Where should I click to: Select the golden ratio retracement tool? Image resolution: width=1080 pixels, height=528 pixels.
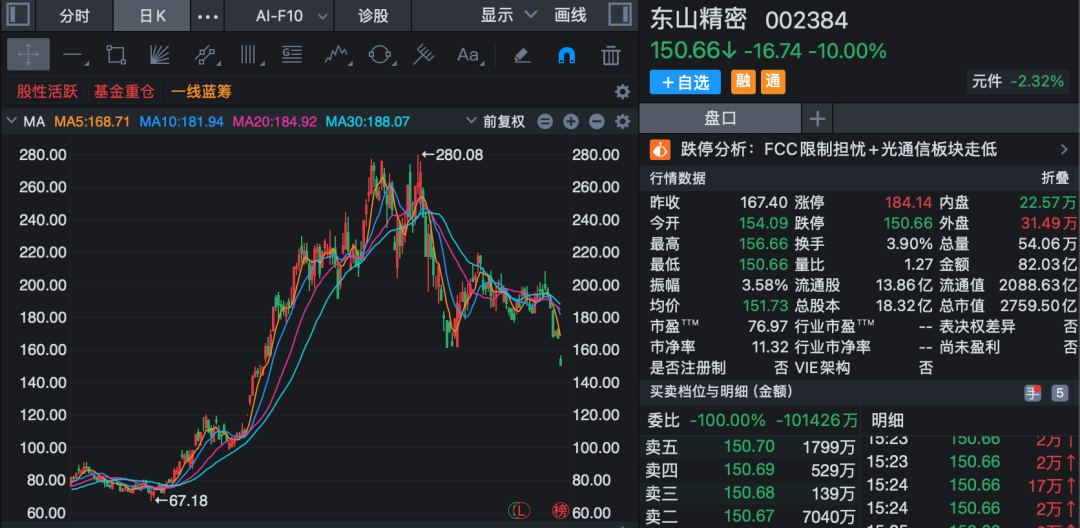[x=293, y=54]
